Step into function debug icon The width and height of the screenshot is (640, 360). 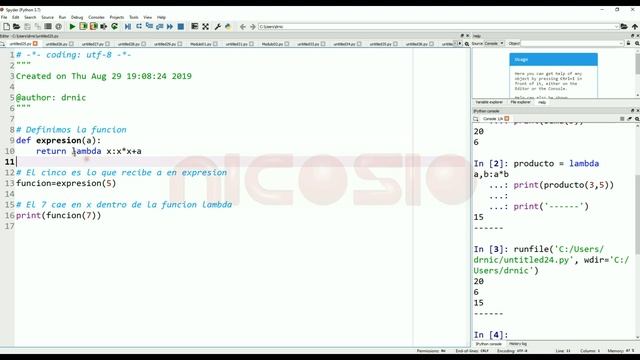149,27
